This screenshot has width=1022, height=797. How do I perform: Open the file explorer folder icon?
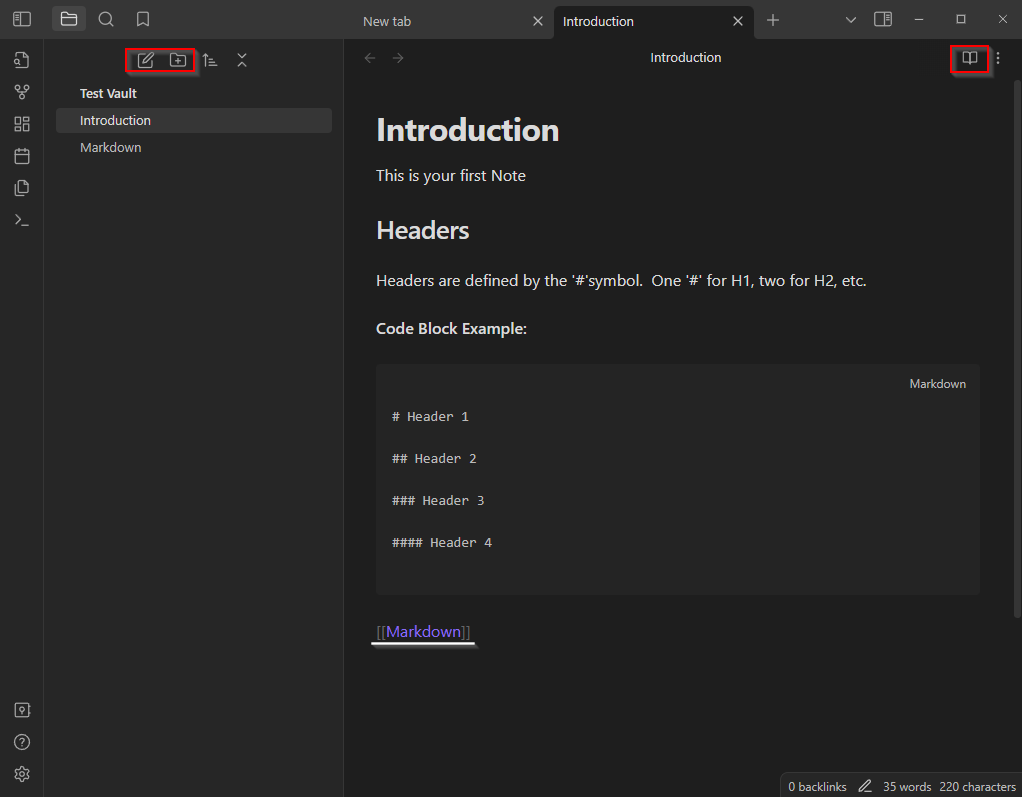[69, 20]
